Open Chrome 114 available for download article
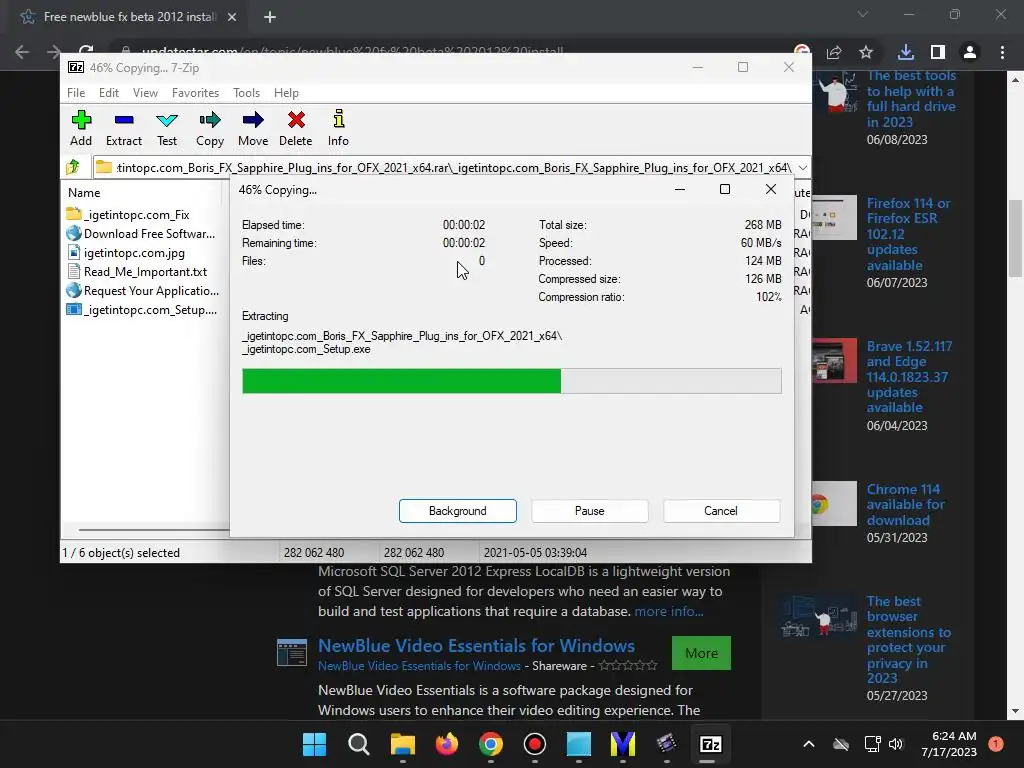This screenshot has height=768, width=1024. [x=906, y=504]
